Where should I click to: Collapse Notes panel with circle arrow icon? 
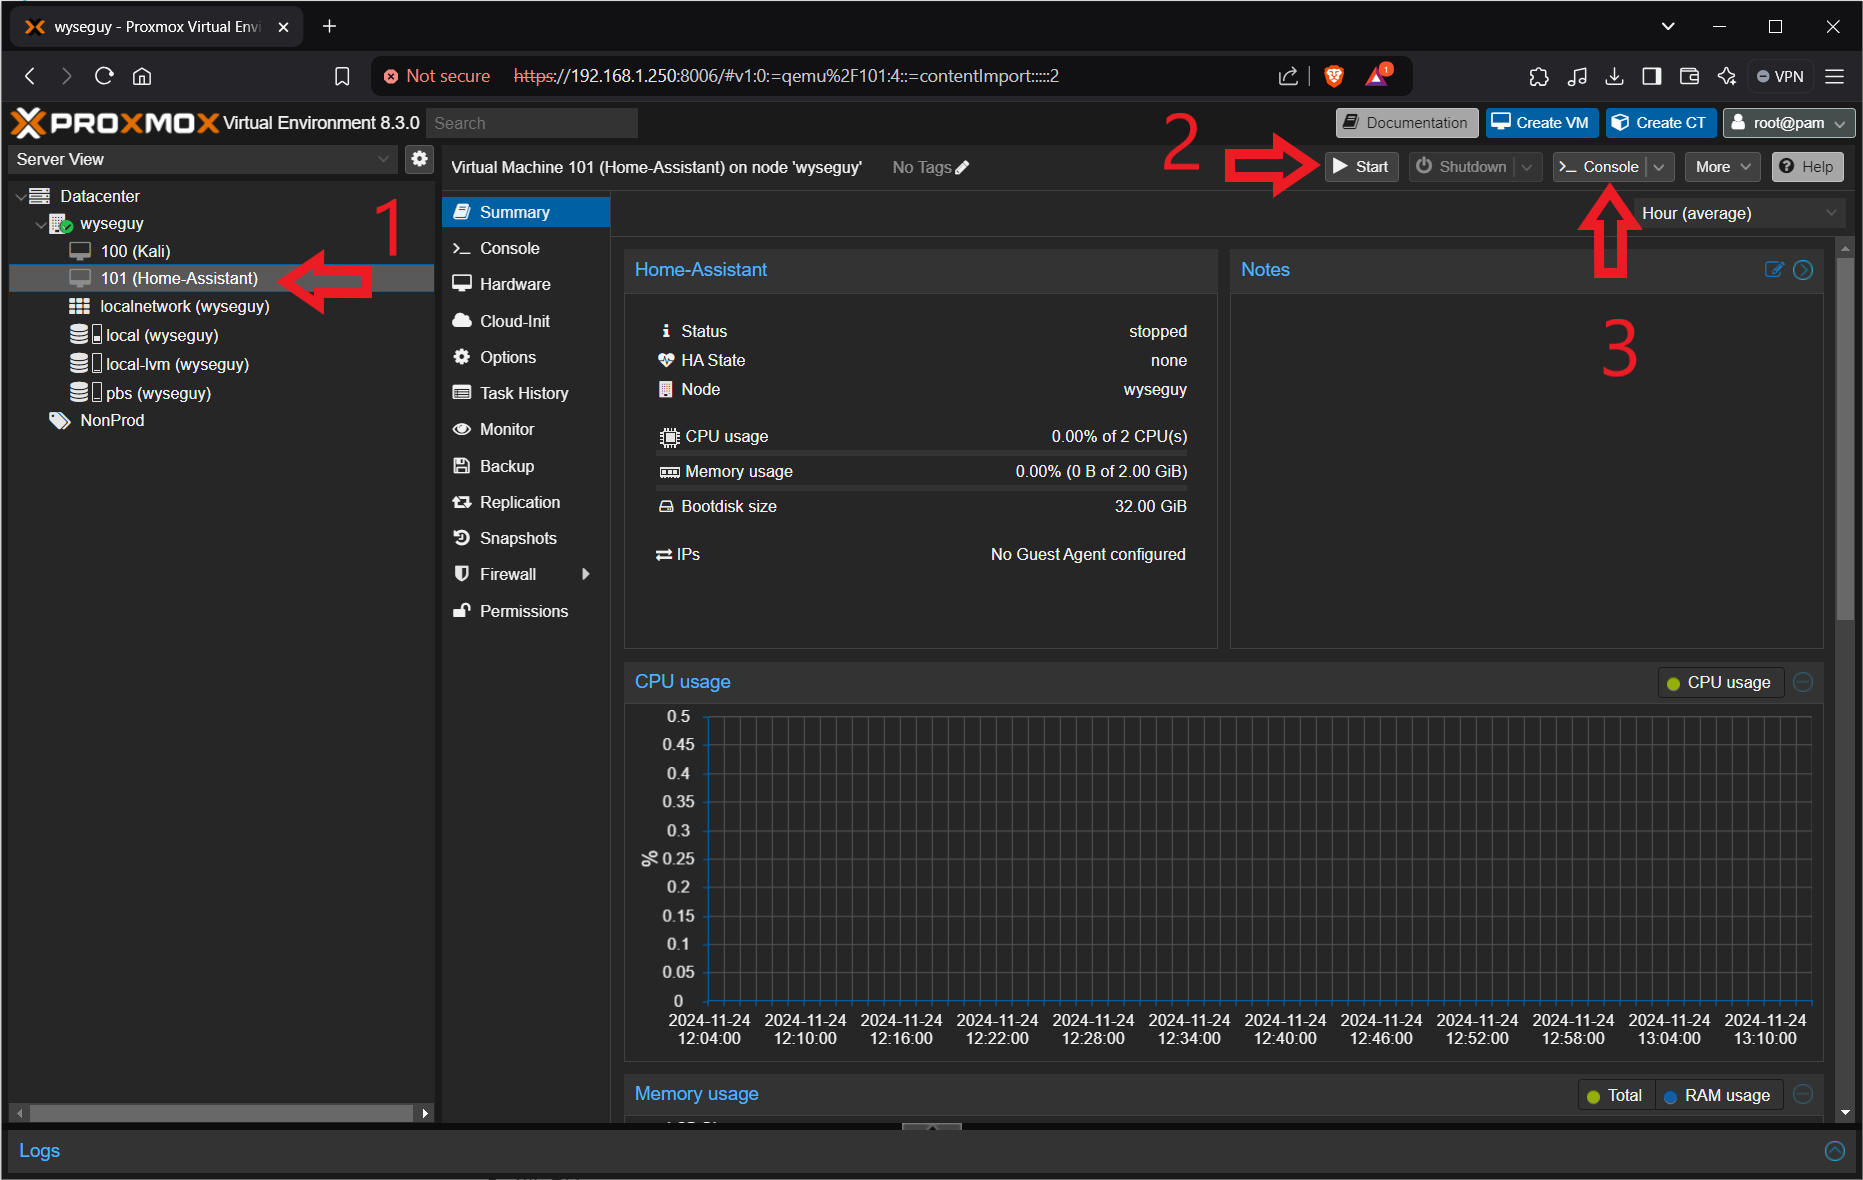click(x=1803, y=270)
